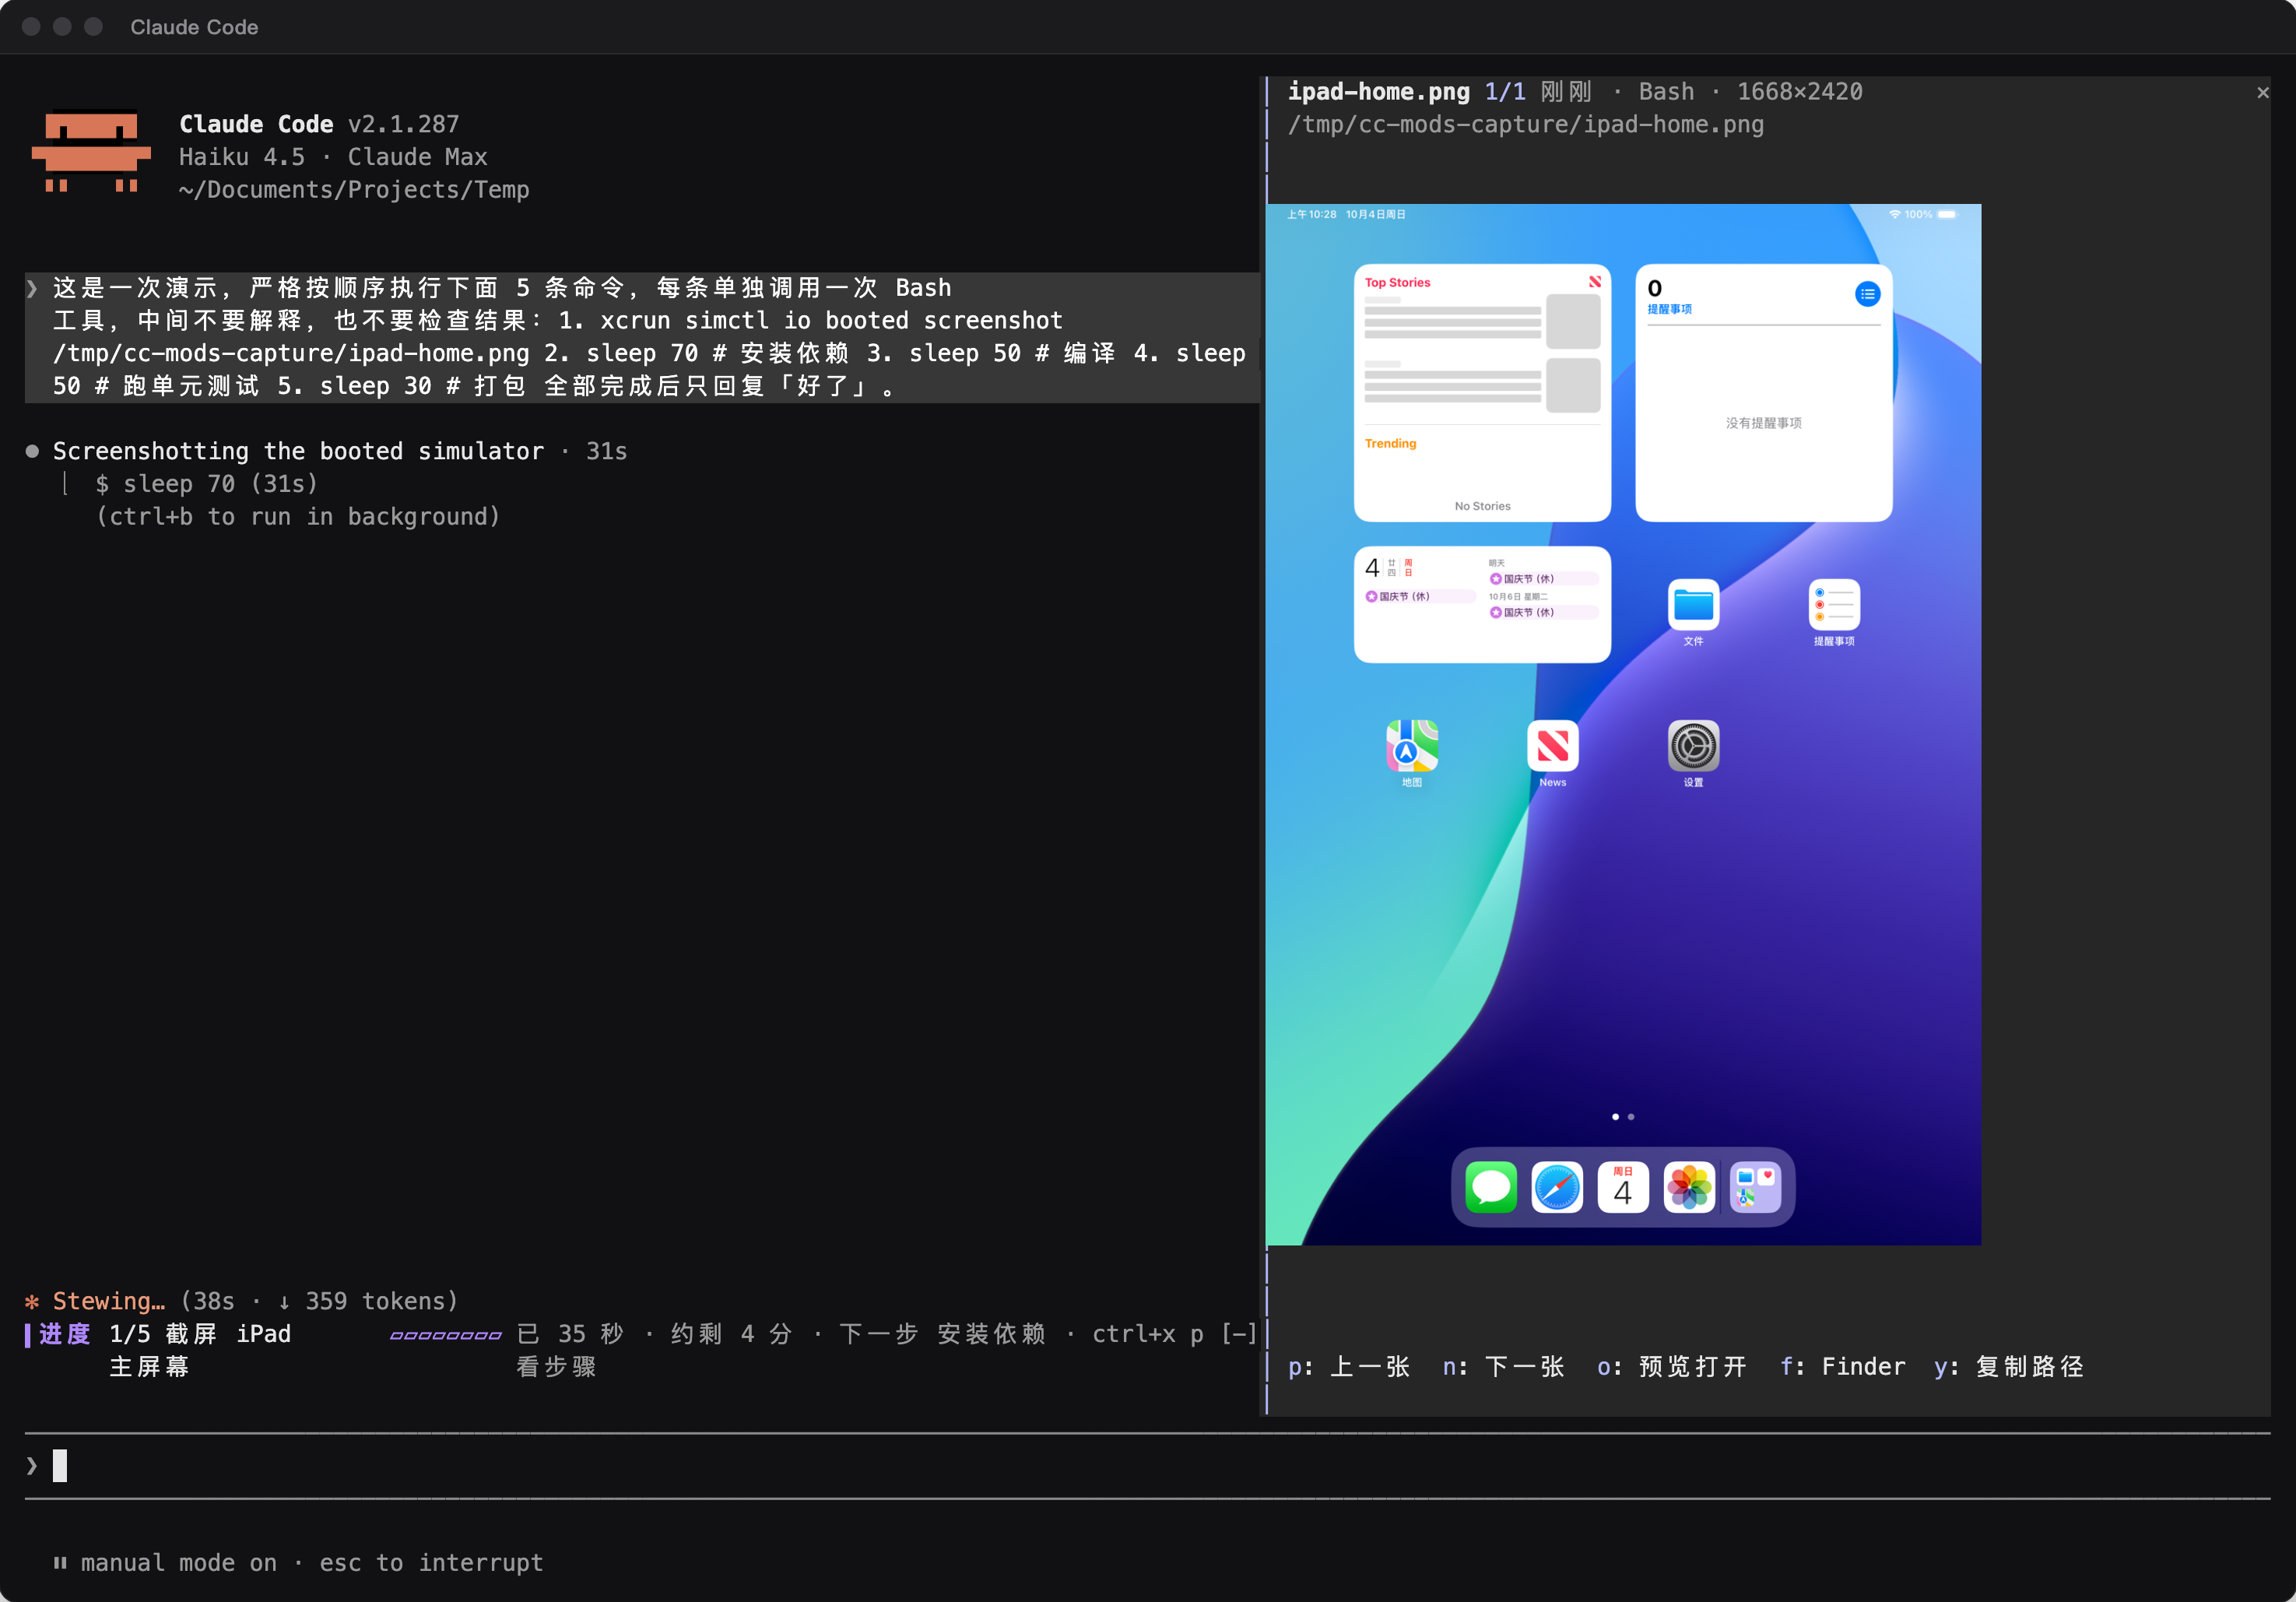Click the Calendar widget showing 国庆节
2296x1602 pixels.
[1482, 604]
